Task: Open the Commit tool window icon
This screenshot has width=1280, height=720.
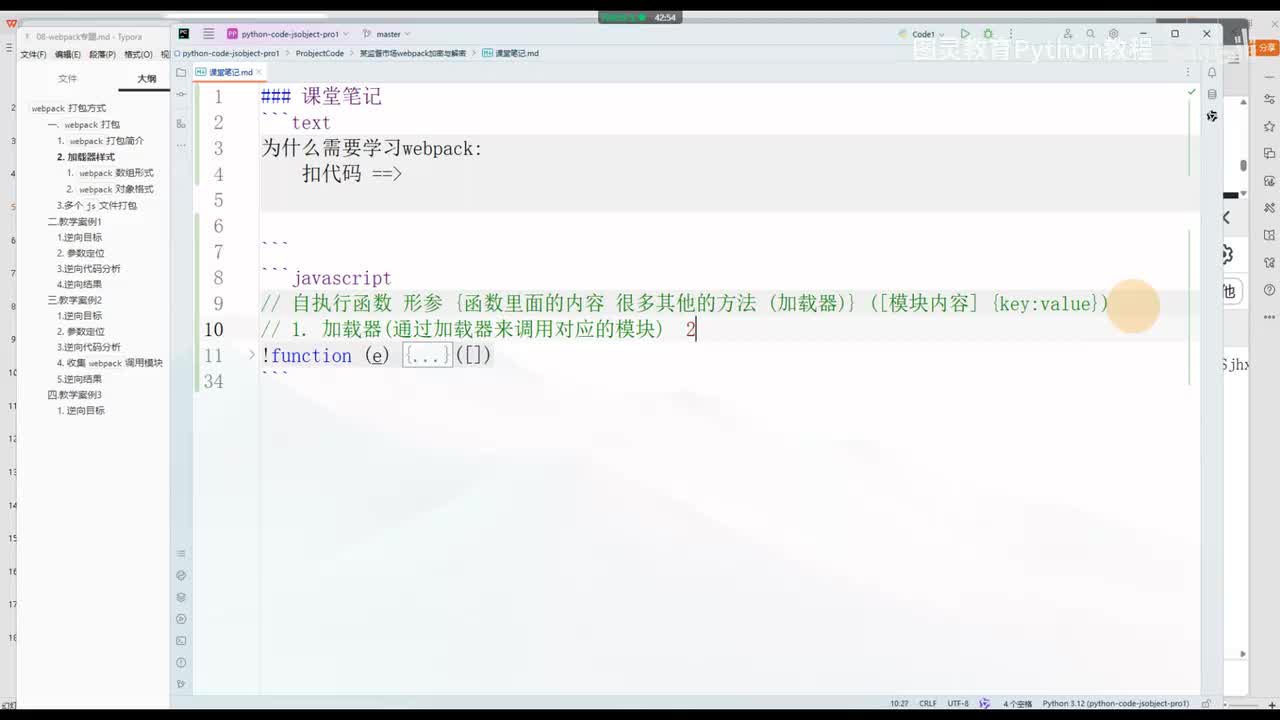Action: point(181,94)
